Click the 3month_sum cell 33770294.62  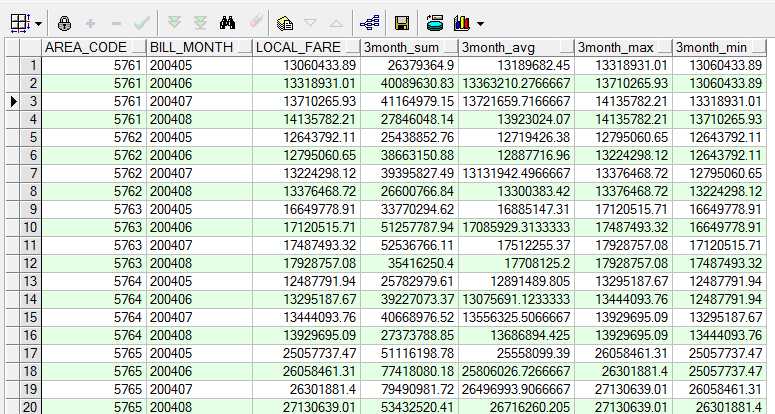[409, 209]
